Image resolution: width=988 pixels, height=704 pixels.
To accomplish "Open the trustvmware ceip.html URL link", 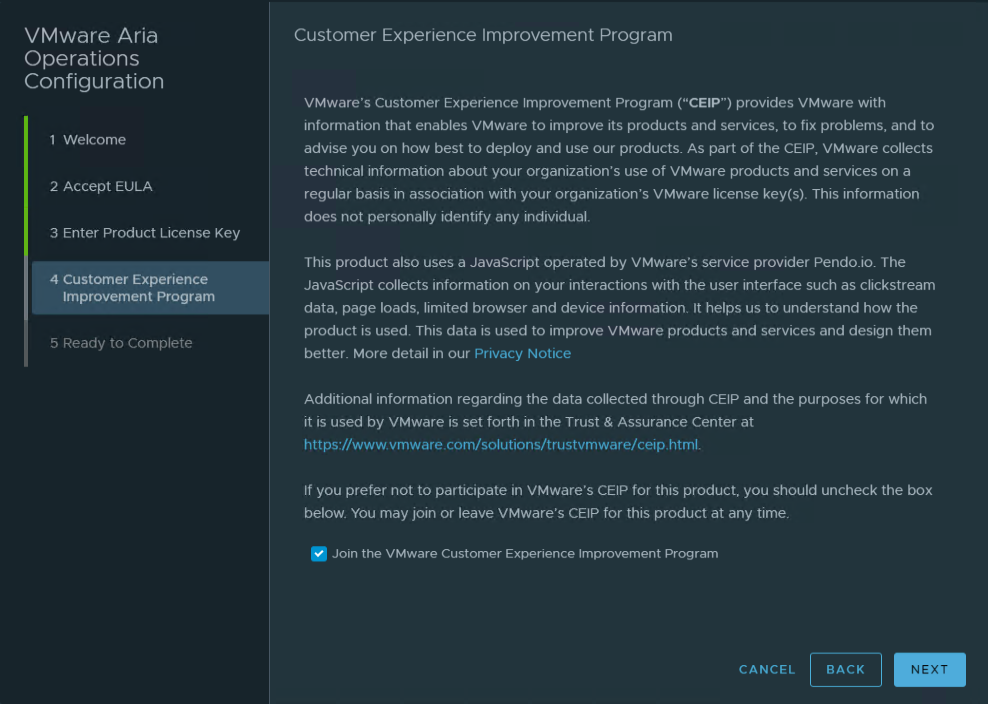I will pyautogui.click(x=501, y=445).
